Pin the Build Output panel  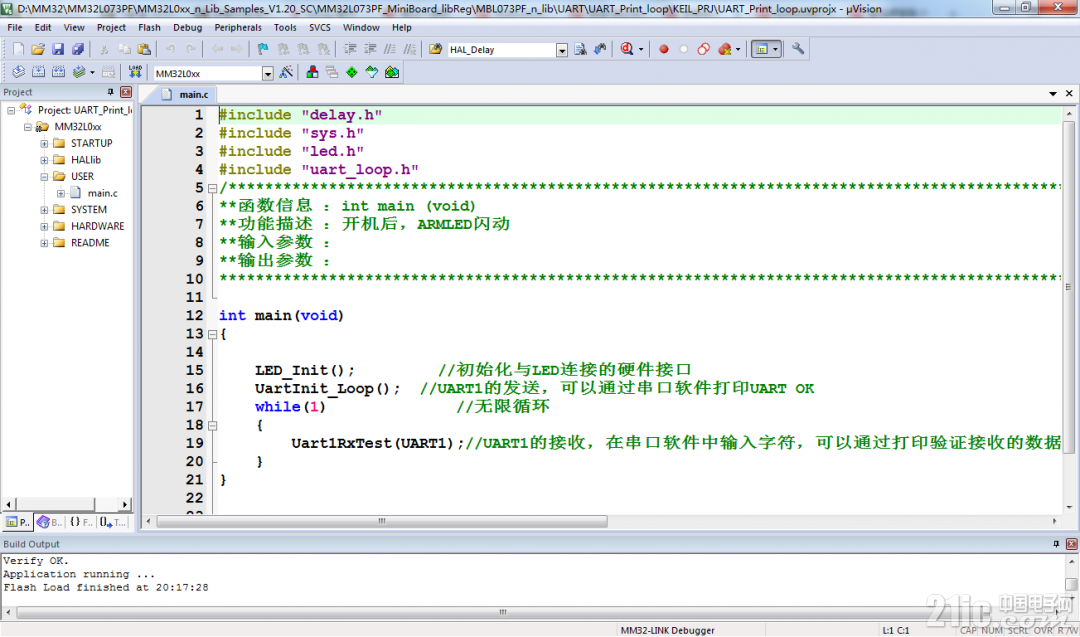click(x=1056, y=544)
